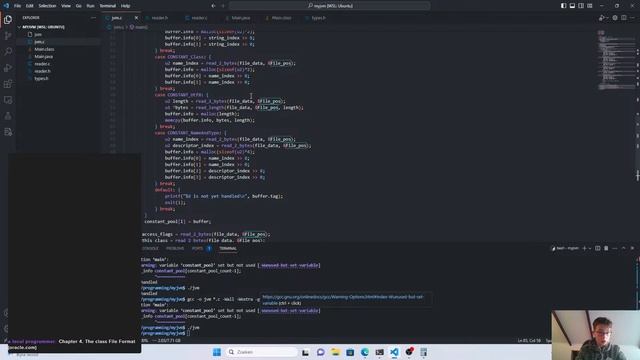Toggle the bottom panel layout icon

click(572, 6)
